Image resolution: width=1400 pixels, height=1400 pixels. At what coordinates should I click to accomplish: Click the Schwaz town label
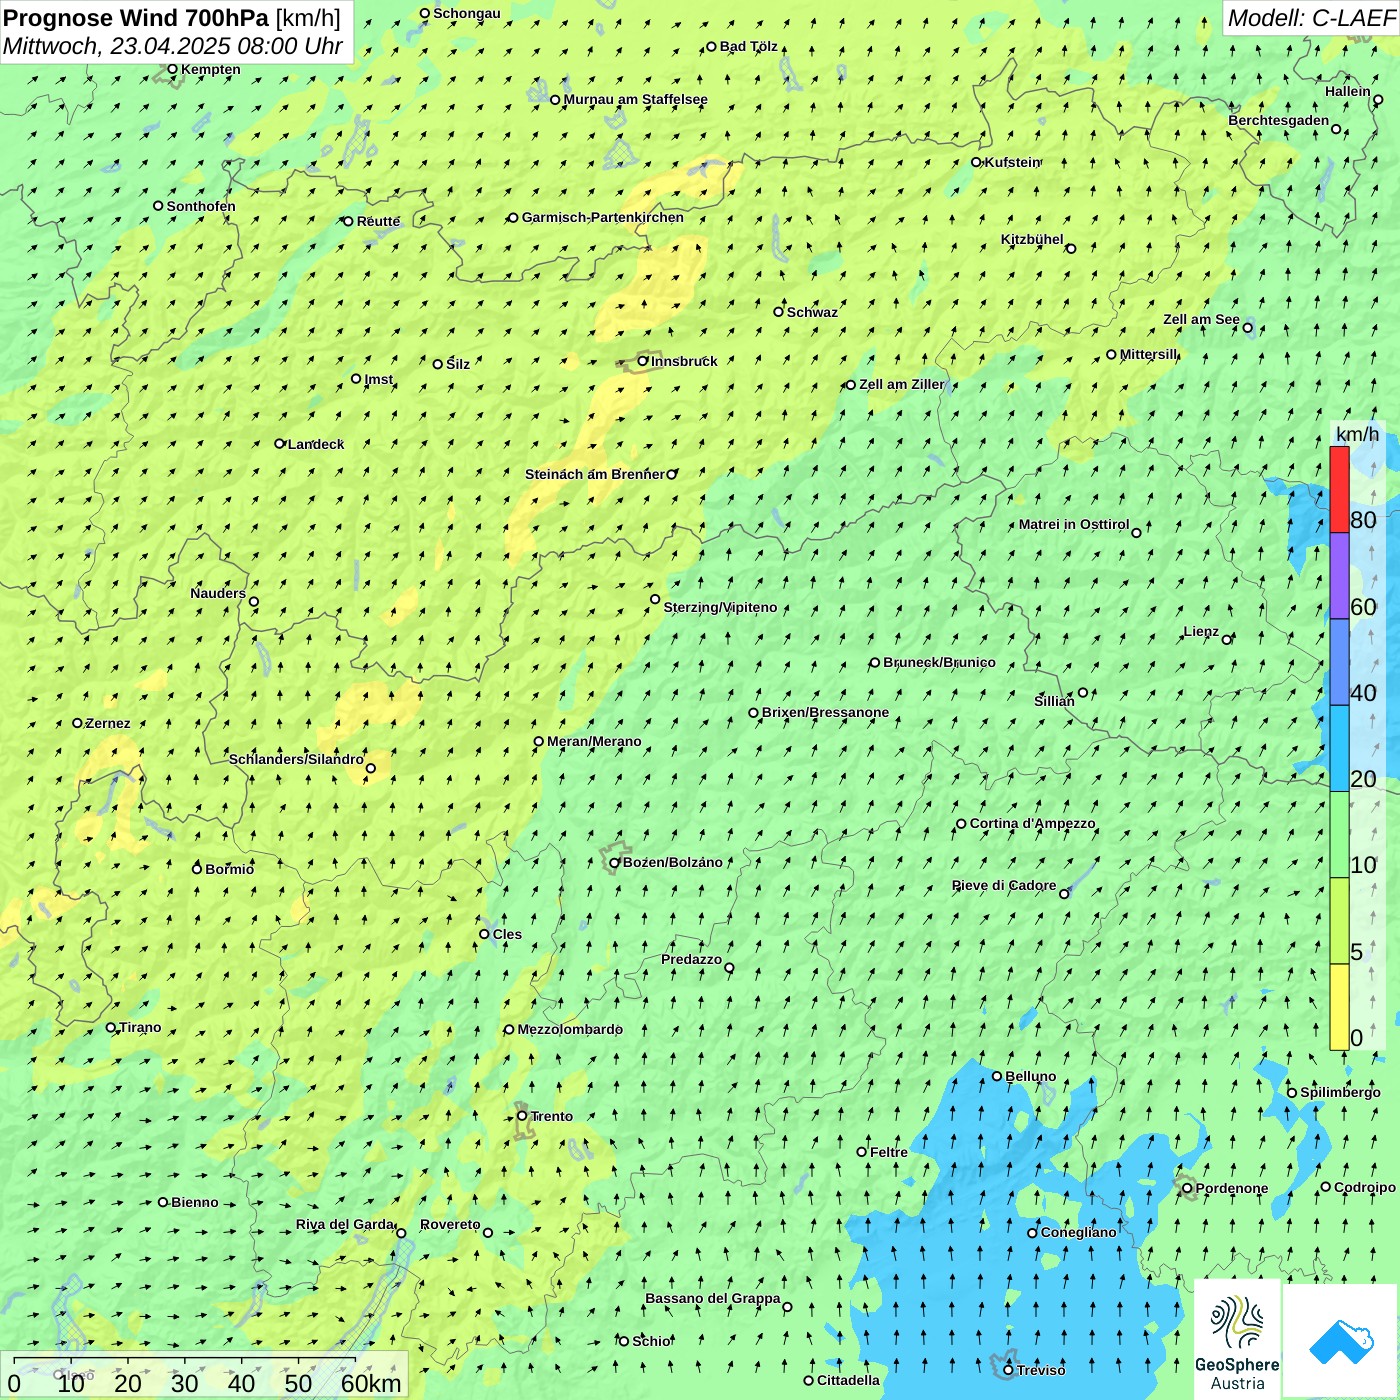(x=812, y=312)
